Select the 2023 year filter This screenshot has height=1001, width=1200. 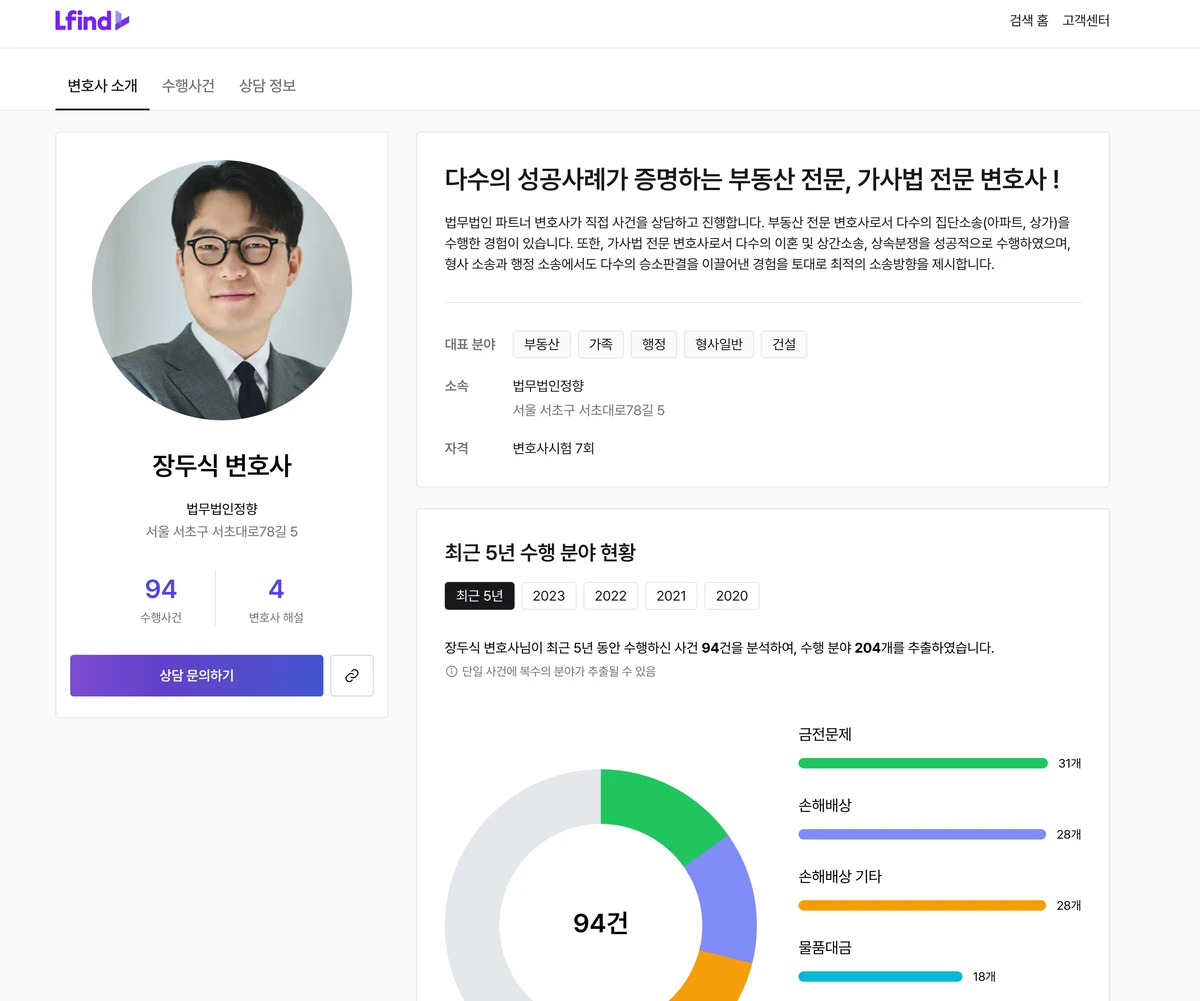point(549,596)
